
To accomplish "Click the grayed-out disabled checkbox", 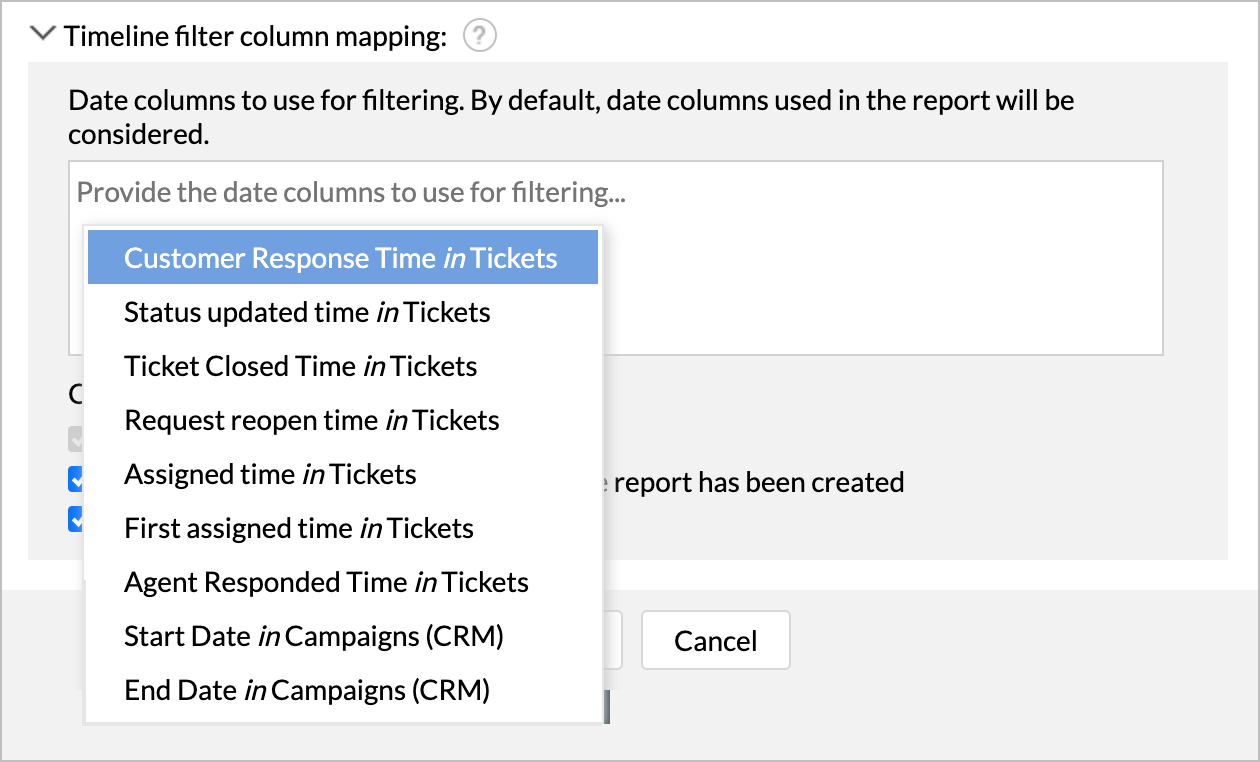I will 75,440.
